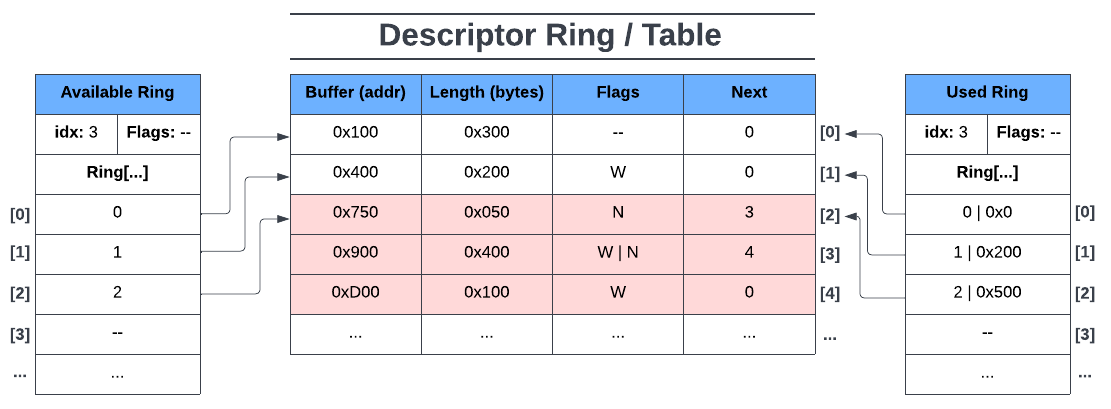Viewport: 1111px width, 409px height.
Task: Select the Available Ring header cell
Action: [117, 93]
